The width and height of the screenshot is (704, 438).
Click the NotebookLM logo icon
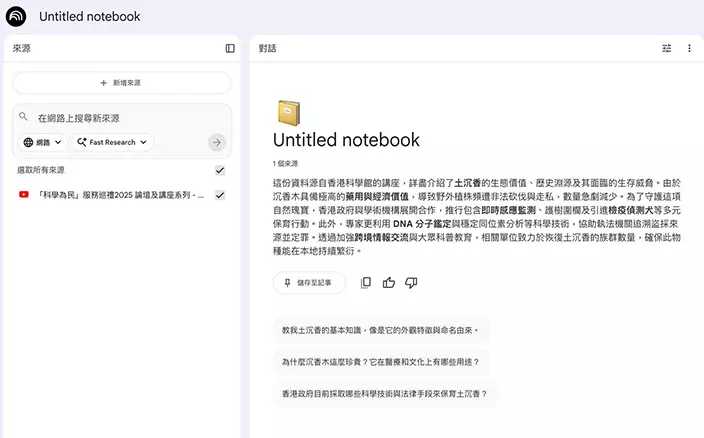16,16
